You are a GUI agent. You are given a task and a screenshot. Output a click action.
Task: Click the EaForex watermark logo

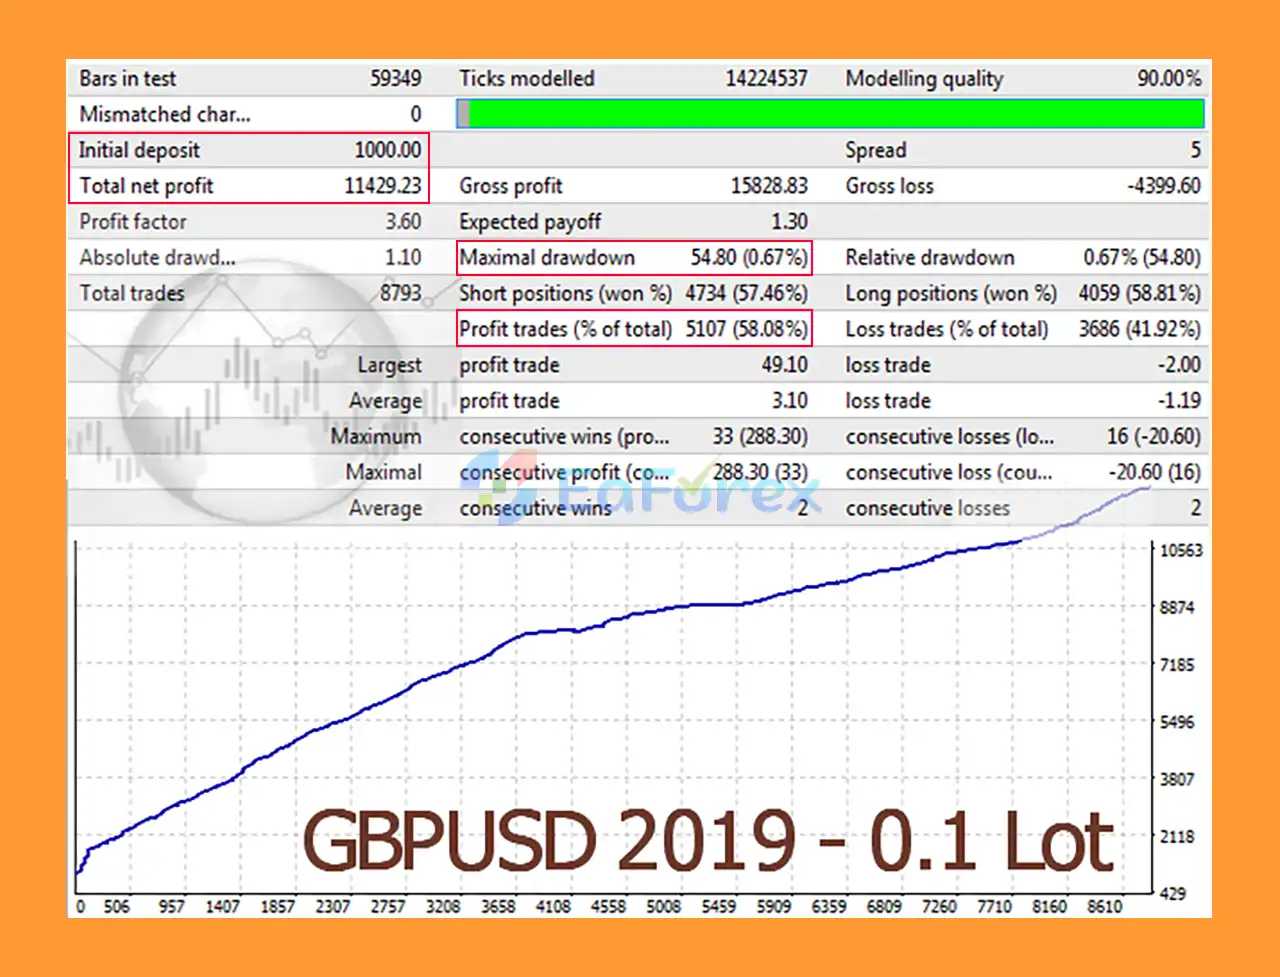(640, 490)
